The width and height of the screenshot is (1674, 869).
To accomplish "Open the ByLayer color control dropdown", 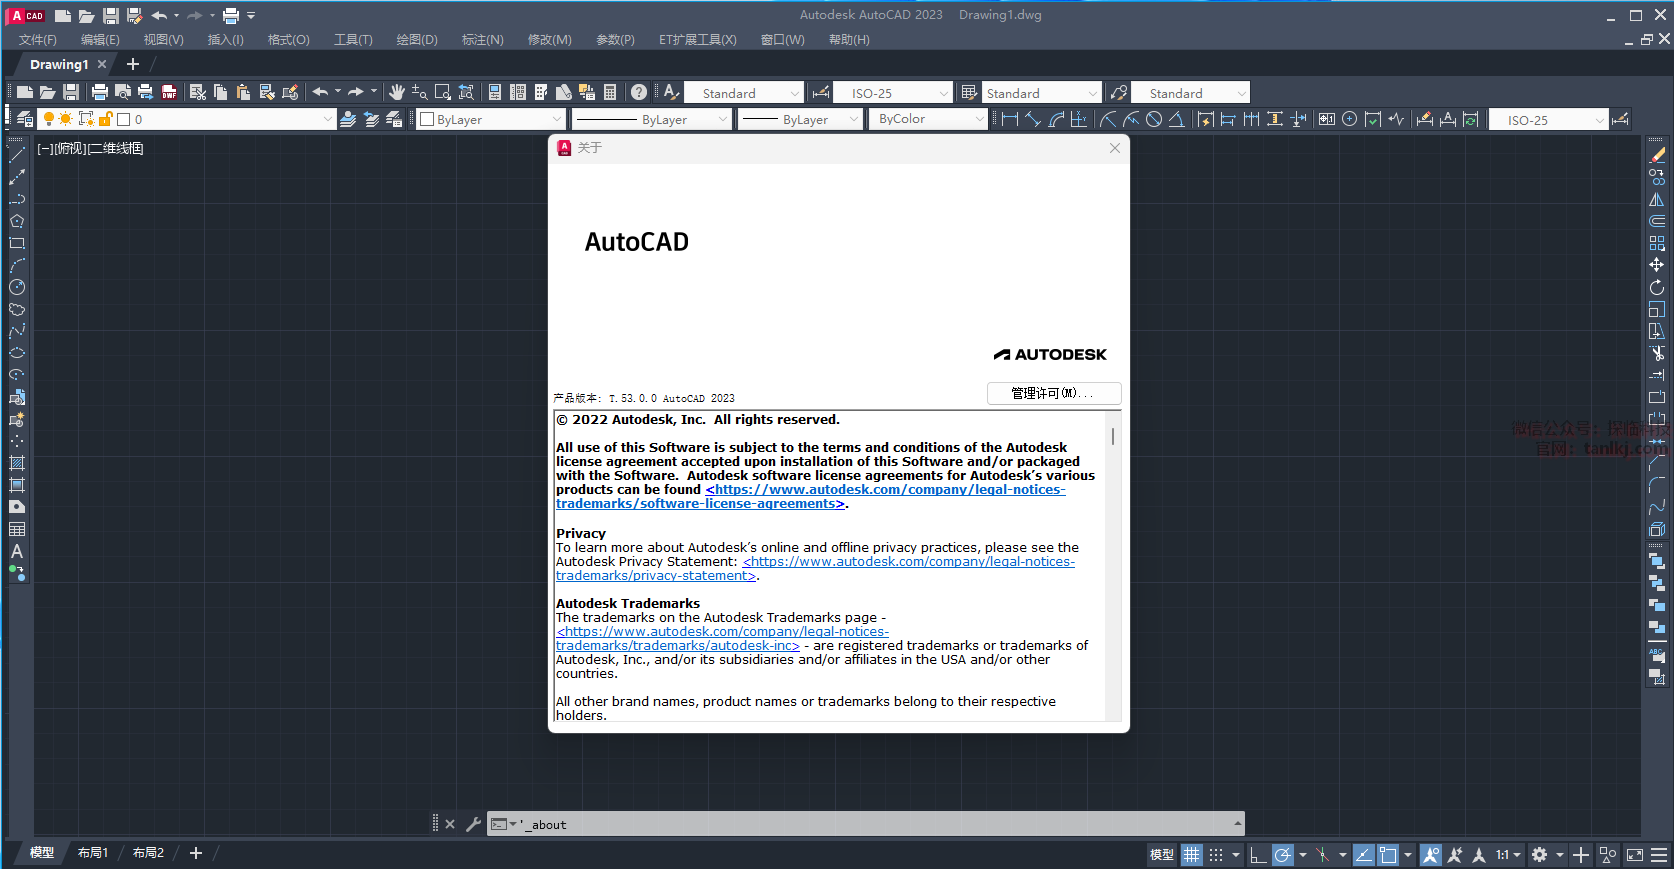I will pos(492,119).
